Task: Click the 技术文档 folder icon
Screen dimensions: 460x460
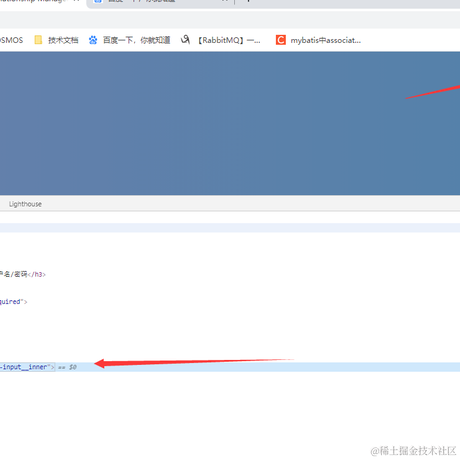Action: click(x=38, y=40)
